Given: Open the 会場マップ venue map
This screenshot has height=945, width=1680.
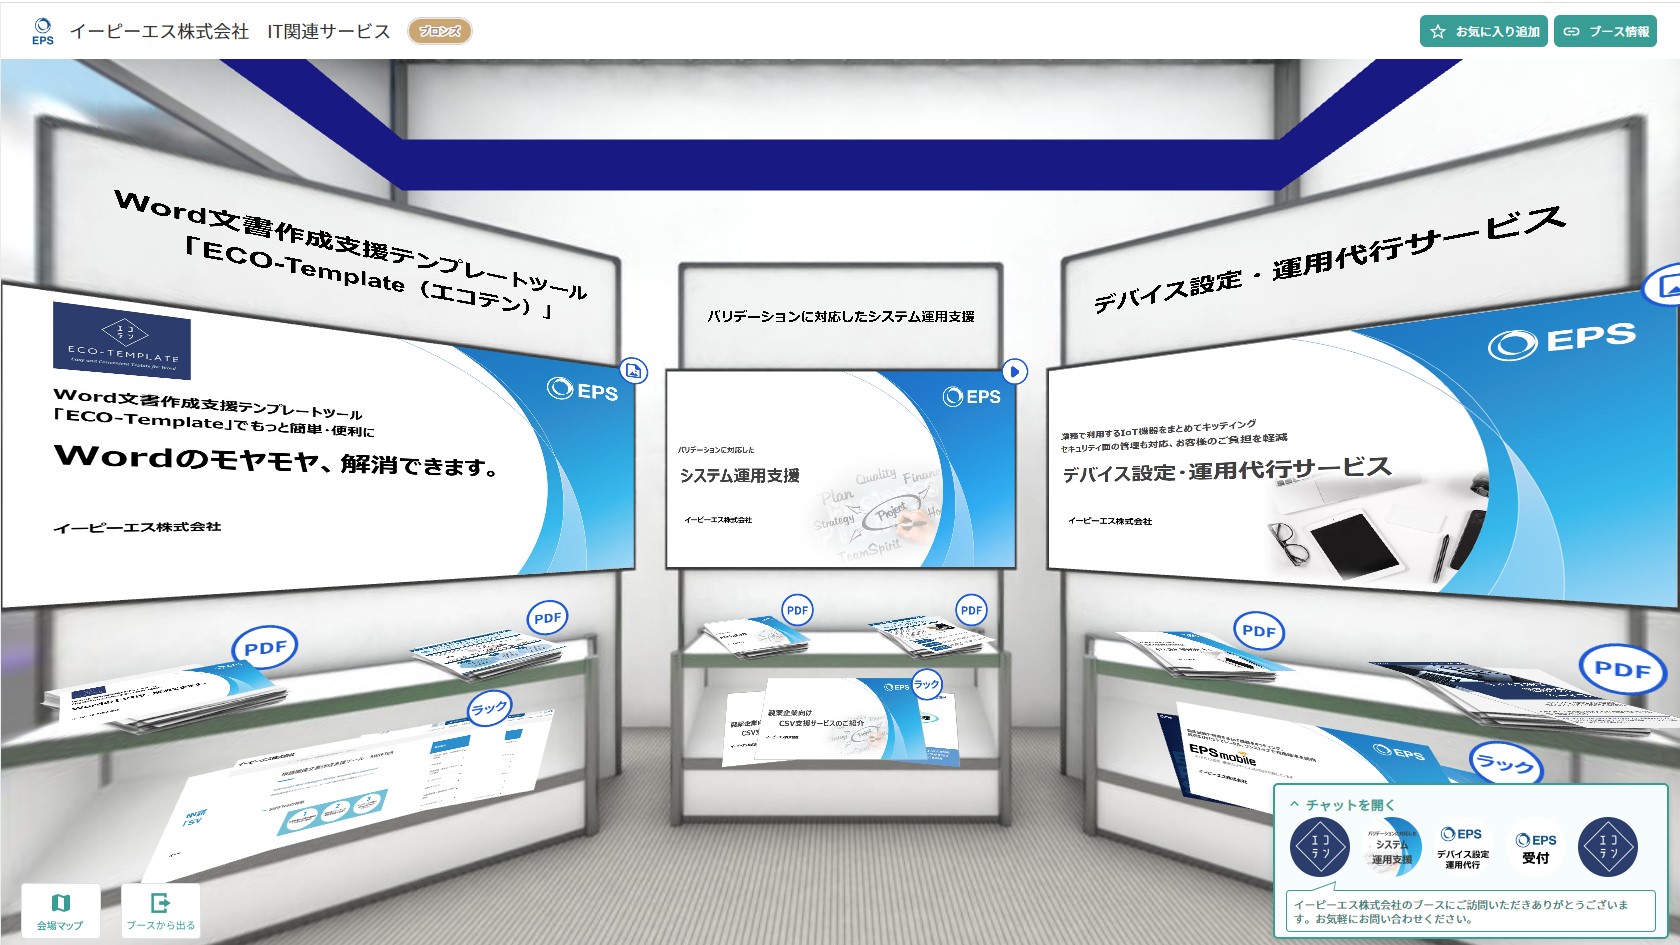Looking at the screenshot, I should (60, 910).
